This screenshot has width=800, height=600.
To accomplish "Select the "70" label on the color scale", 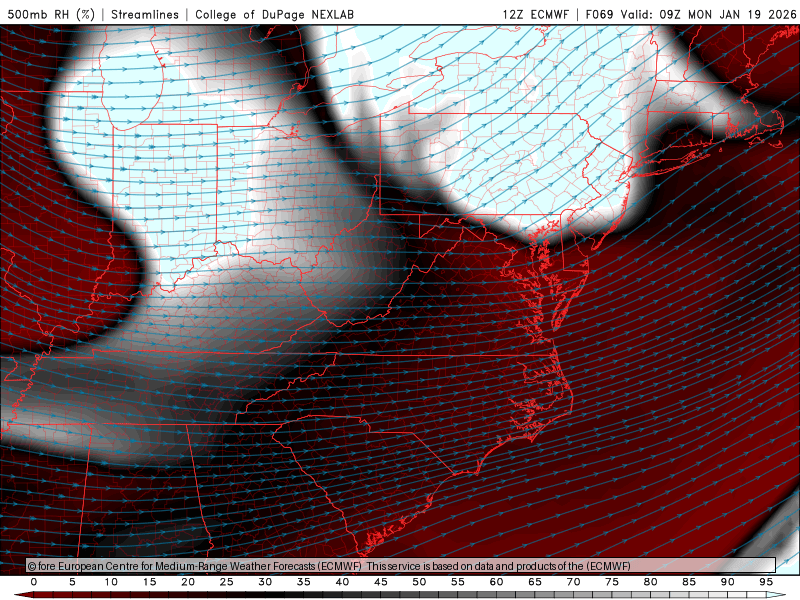I will (x=573, y=582).
